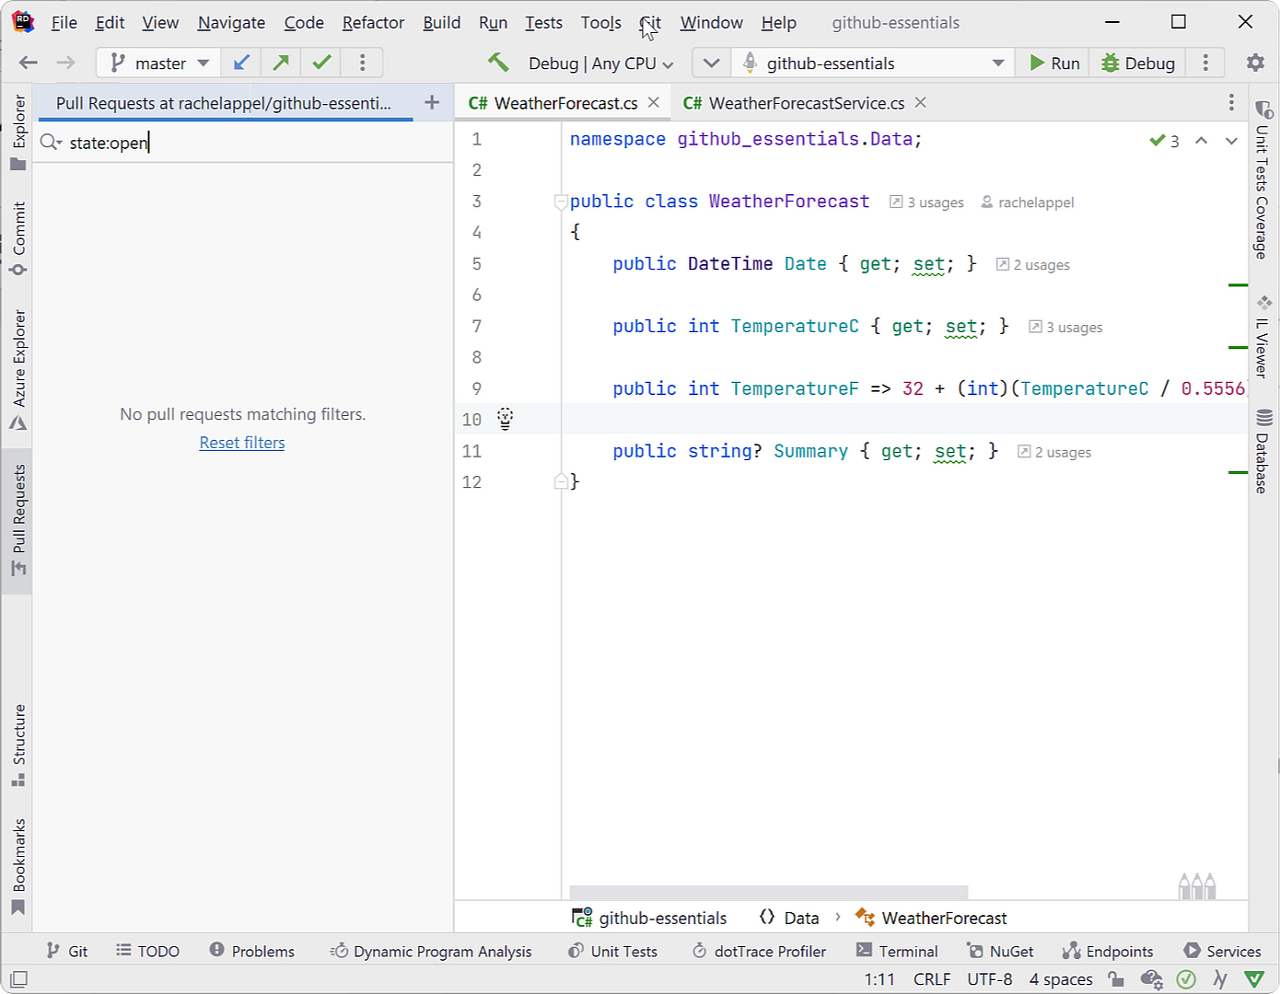Toggle the Database side panel
Screen dimensions: 1280x994
click(1263, 451)
